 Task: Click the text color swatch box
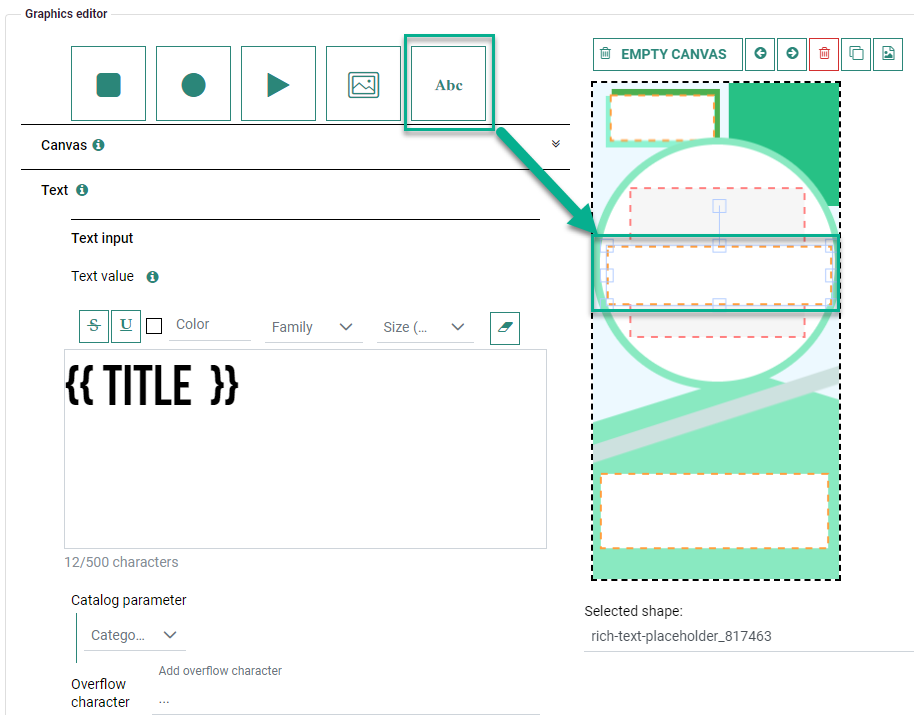(x=154, y=325)
